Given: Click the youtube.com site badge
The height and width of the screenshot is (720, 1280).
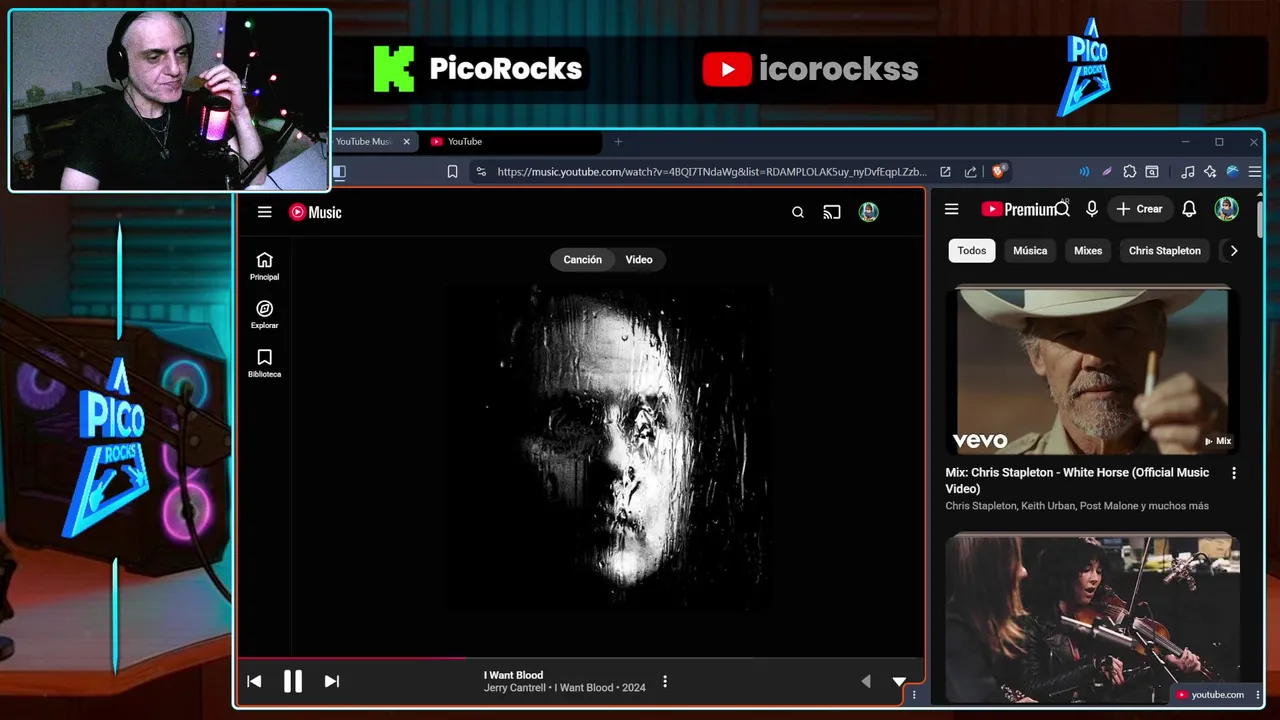Looking at the screenshot, I should (x=1210, y=695).
